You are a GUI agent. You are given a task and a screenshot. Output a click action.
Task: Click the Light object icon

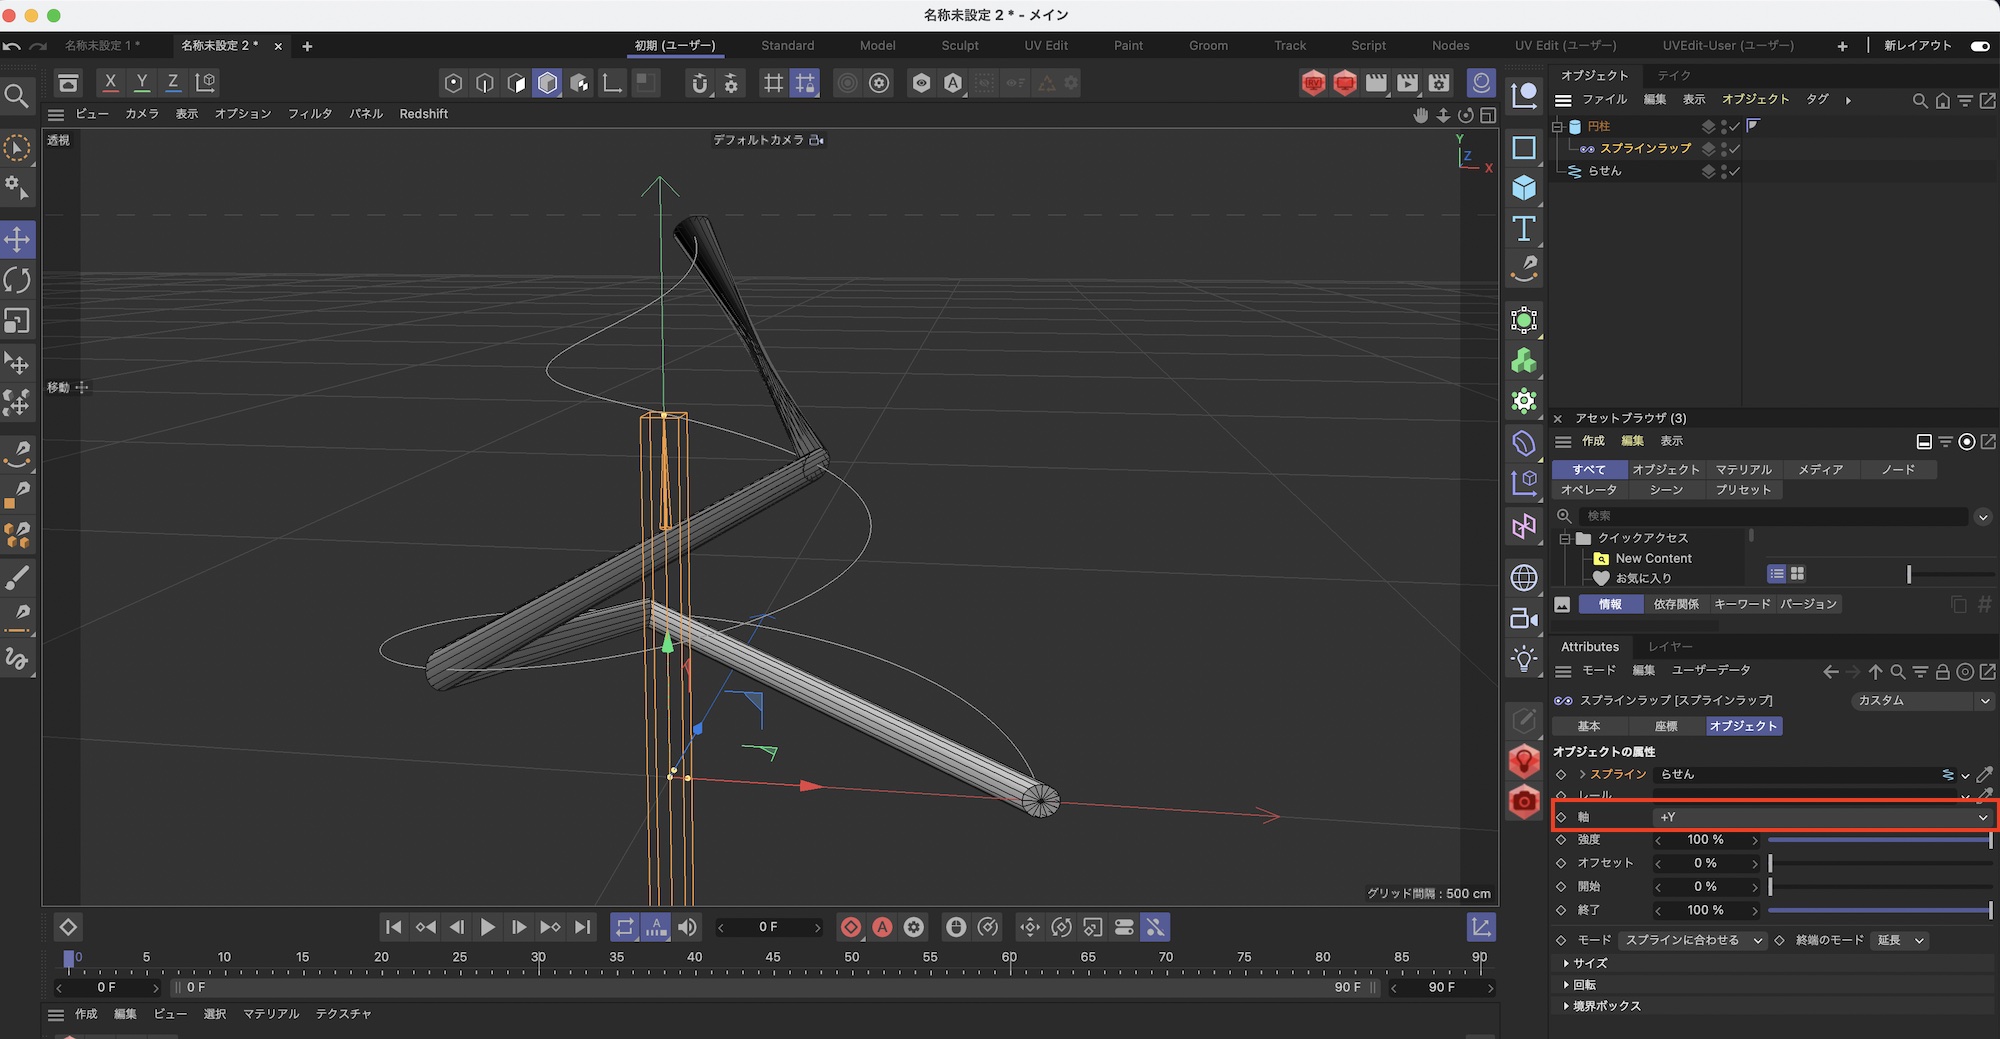[x=1524, y=659]
